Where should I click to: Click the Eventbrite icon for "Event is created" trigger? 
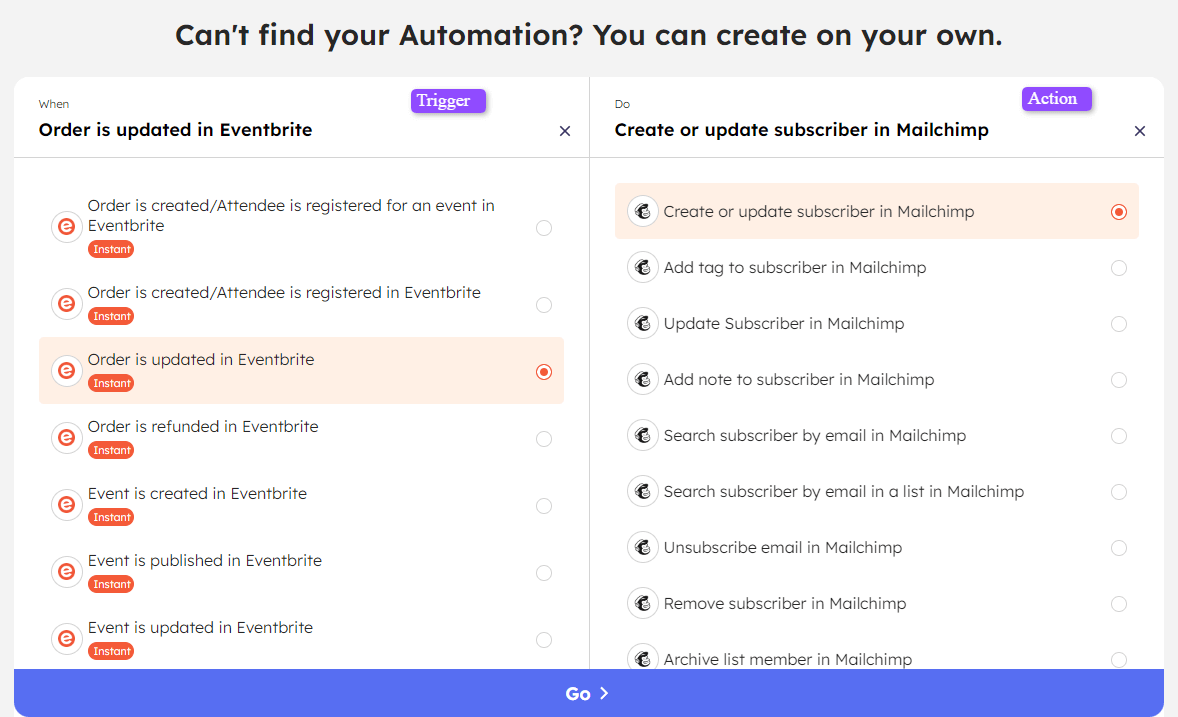tap(66, 504)
